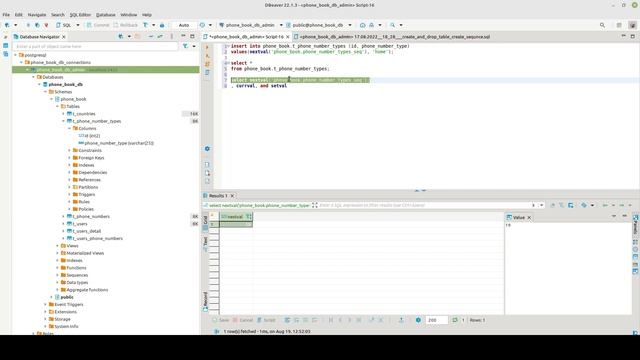Open the SQL editor toolbar button
The image size is (640, 360).
click(64, 25)
